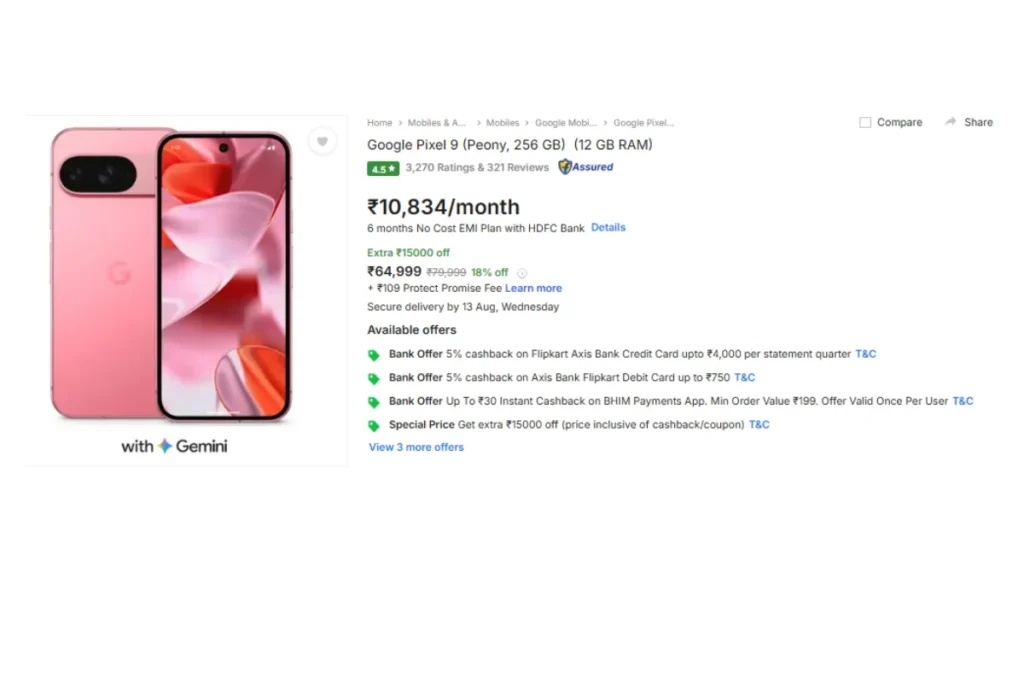Click green tag icon of Special Price offer
Screen dimensions: 1024x683
click(374, 426)
